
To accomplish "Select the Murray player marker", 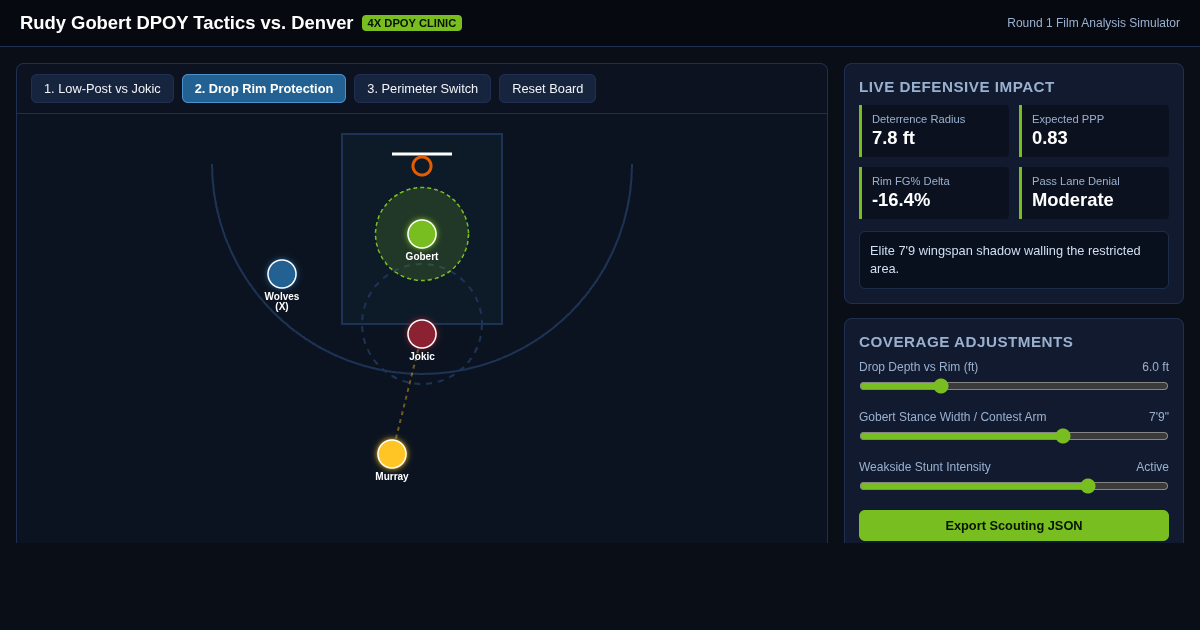I will [x=392, y=454].
